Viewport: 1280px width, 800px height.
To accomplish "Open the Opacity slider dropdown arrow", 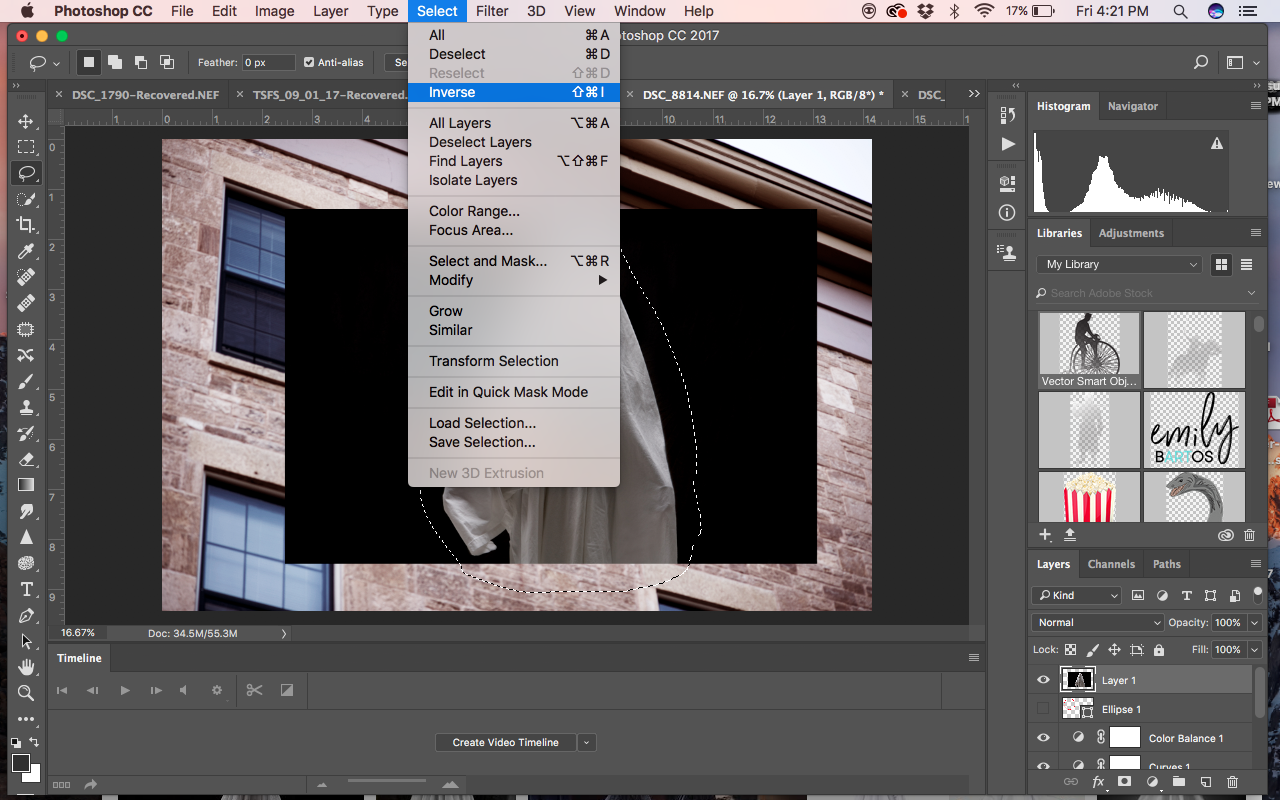I will click(x=1254, y=622).
